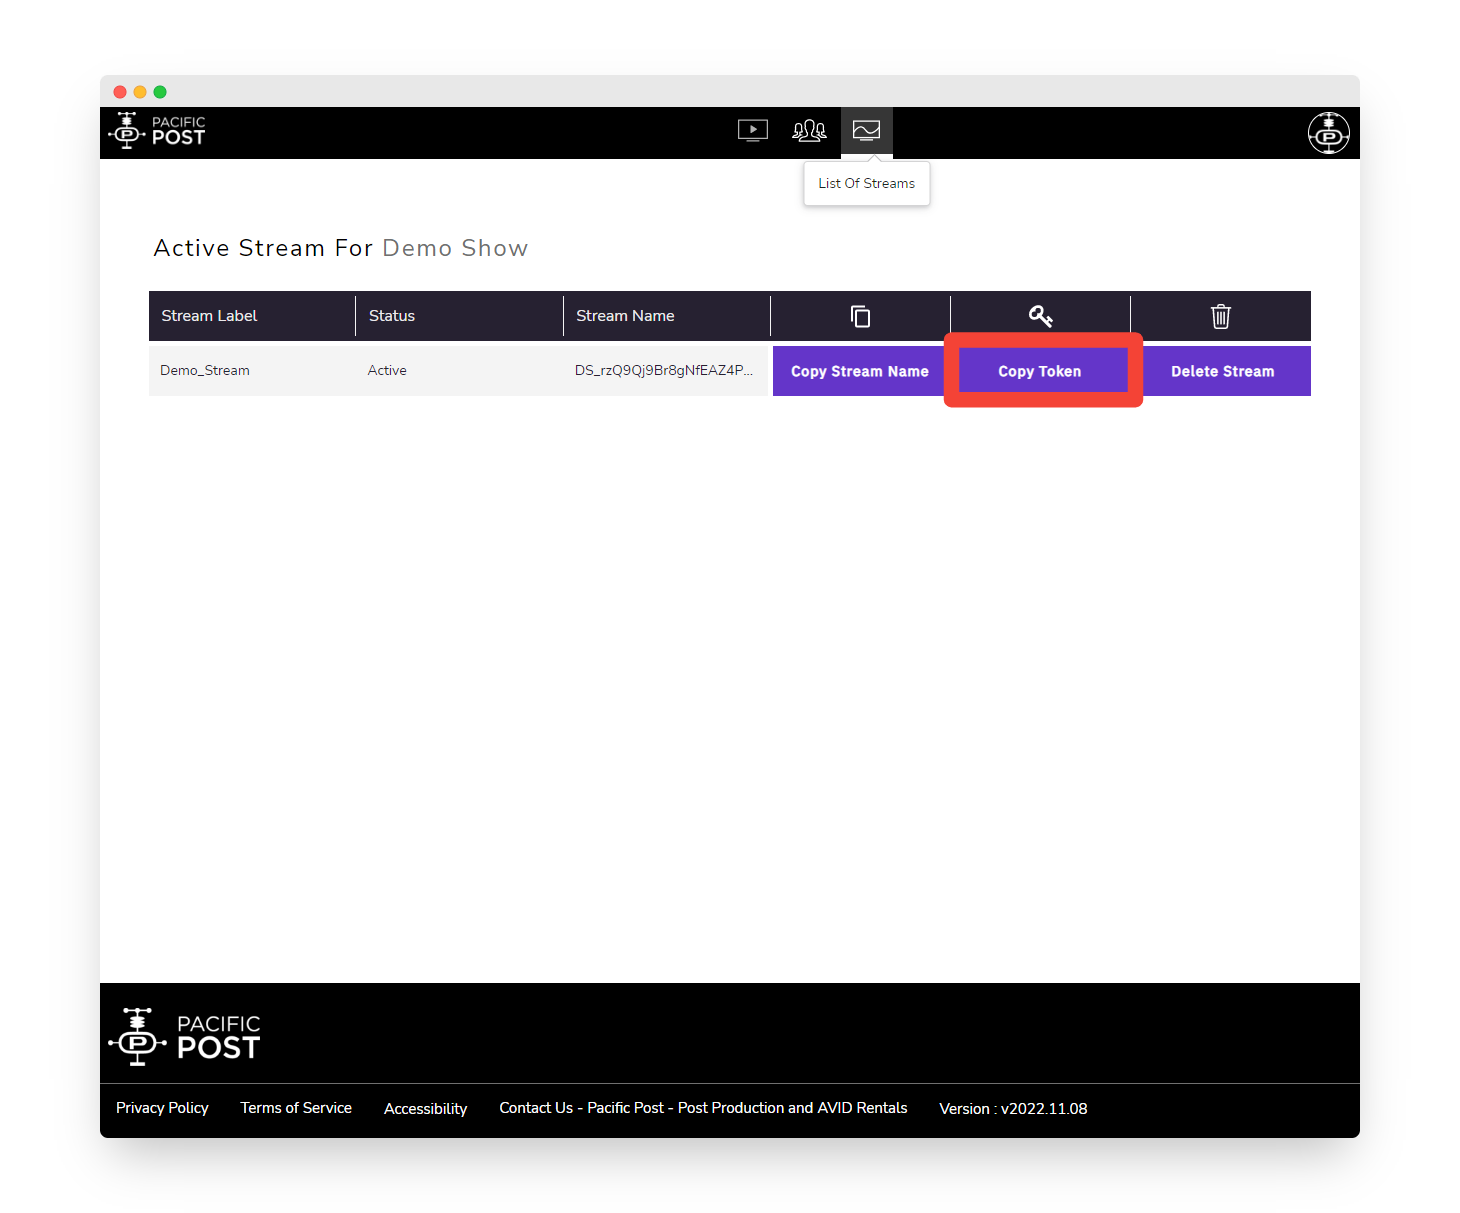Image resolution: width=1460 pixels, height=1213 pixels.
Task: Click the truncated DS_rzQ9Qj9 stream name
Action: pos(663,370)
